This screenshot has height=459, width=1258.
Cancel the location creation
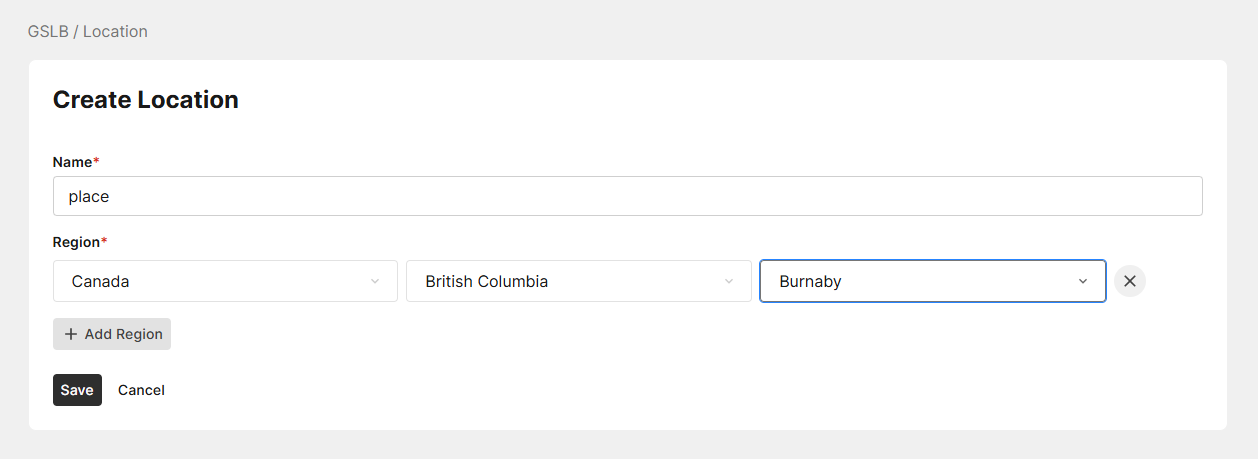click(x=141, y=390)
